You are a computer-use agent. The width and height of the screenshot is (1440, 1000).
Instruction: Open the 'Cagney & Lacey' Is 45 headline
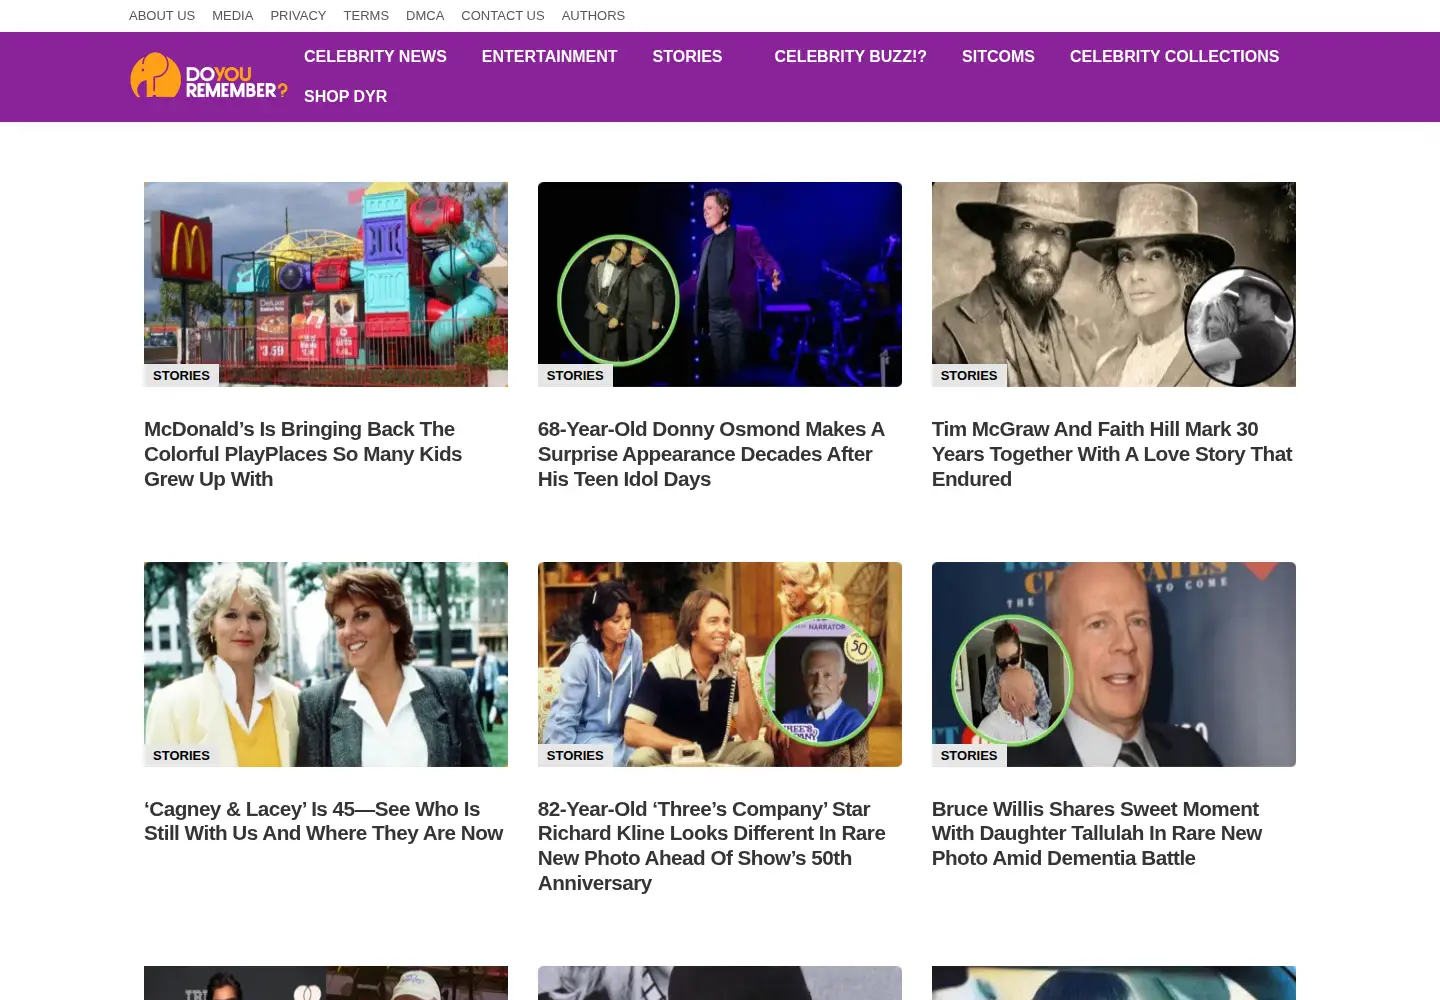click(x=323, y=821)
